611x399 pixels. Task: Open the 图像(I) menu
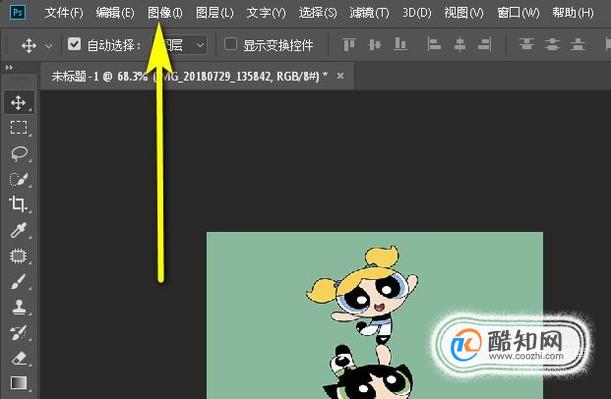[x=165, y=13]
